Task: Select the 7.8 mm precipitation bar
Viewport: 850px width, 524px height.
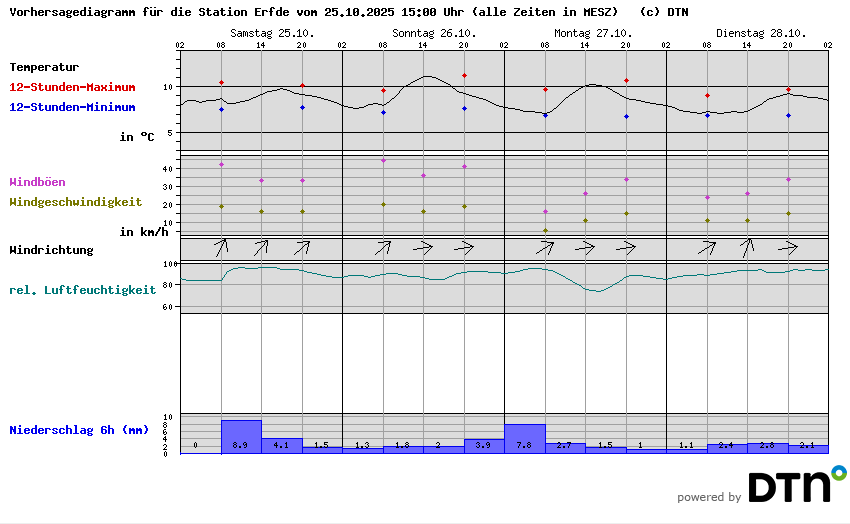Action: point(525,439)
